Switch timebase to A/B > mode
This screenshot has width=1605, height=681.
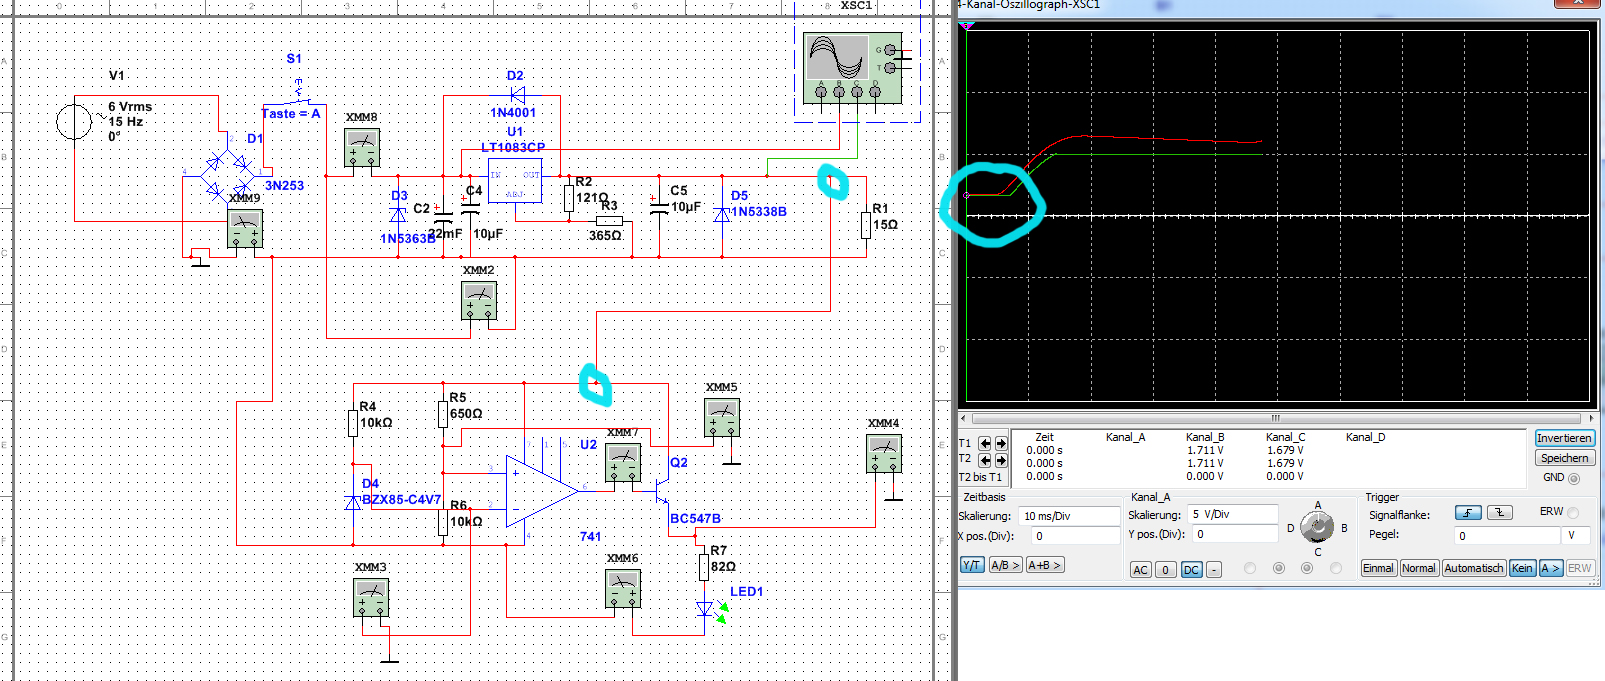click(1005, 565)
